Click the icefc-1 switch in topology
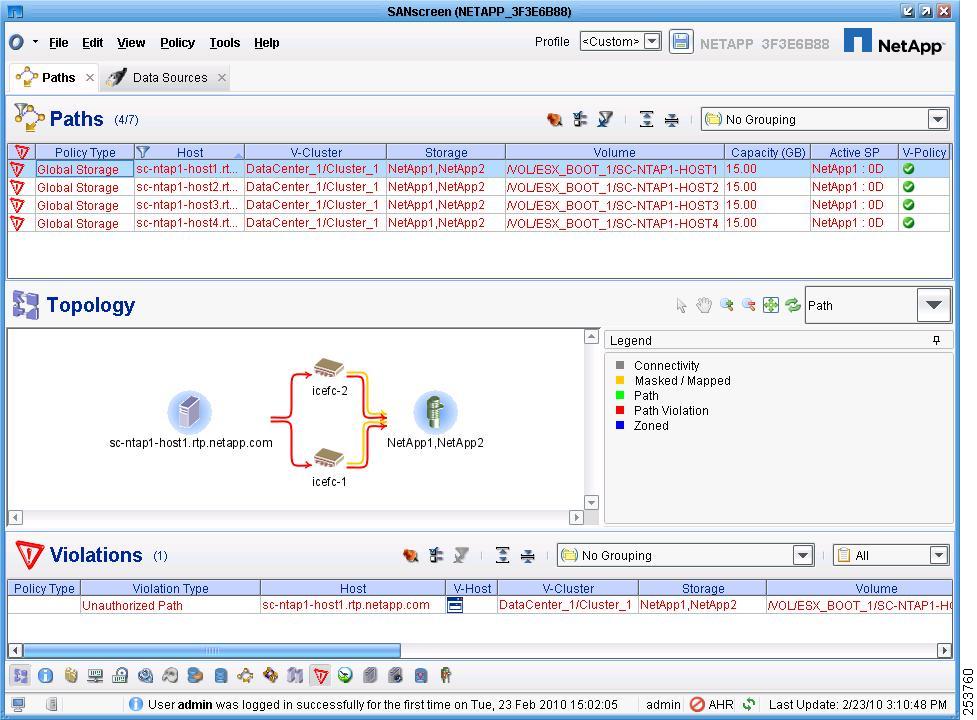 (328, 458)
